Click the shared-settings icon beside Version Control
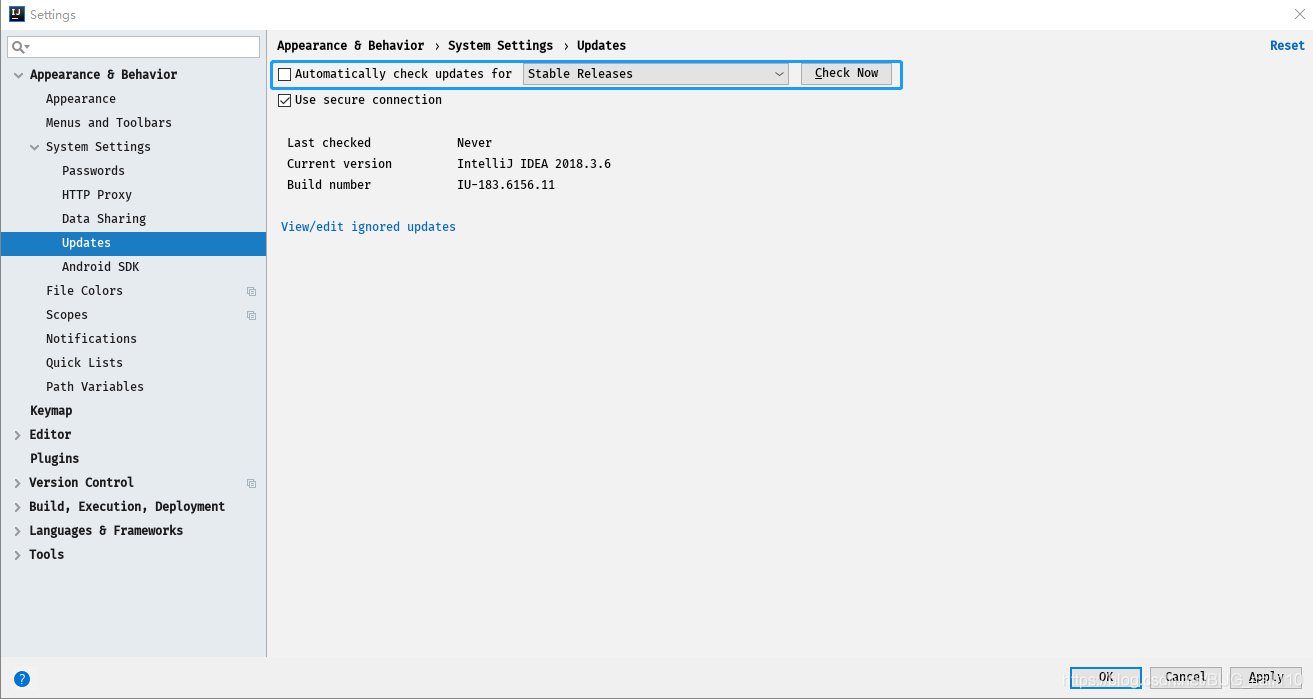The width and height of the screenshot is (1313, 699). (250, 482)
